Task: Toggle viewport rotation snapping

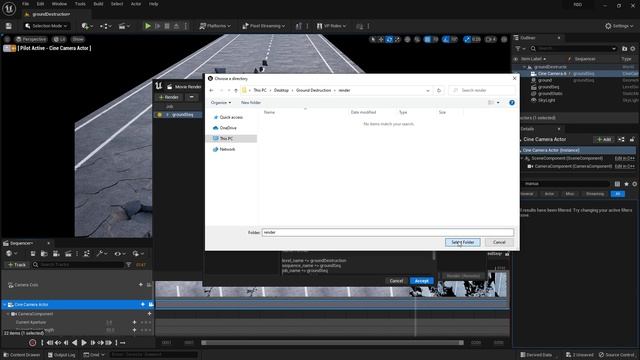Action: coord(446,39)
